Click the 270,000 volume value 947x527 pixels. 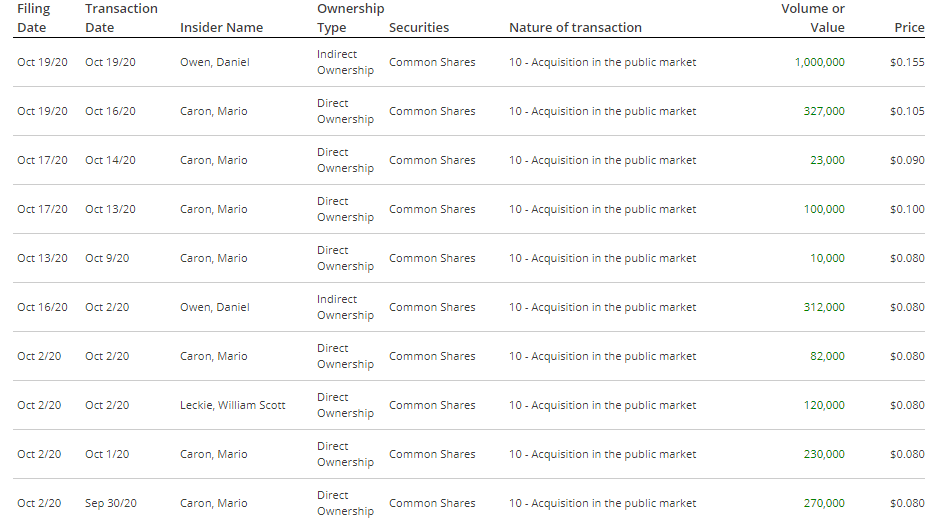[824, 503]
